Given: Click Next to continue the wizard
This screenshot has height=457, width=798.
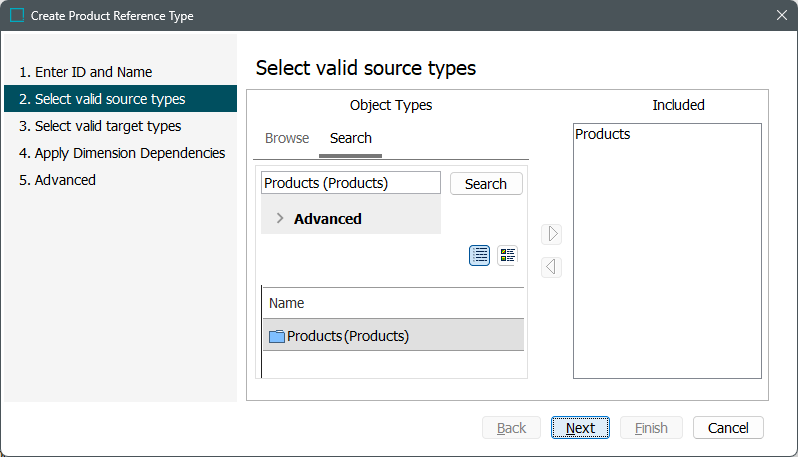Looking at the screenshot, I should (580, 427).
